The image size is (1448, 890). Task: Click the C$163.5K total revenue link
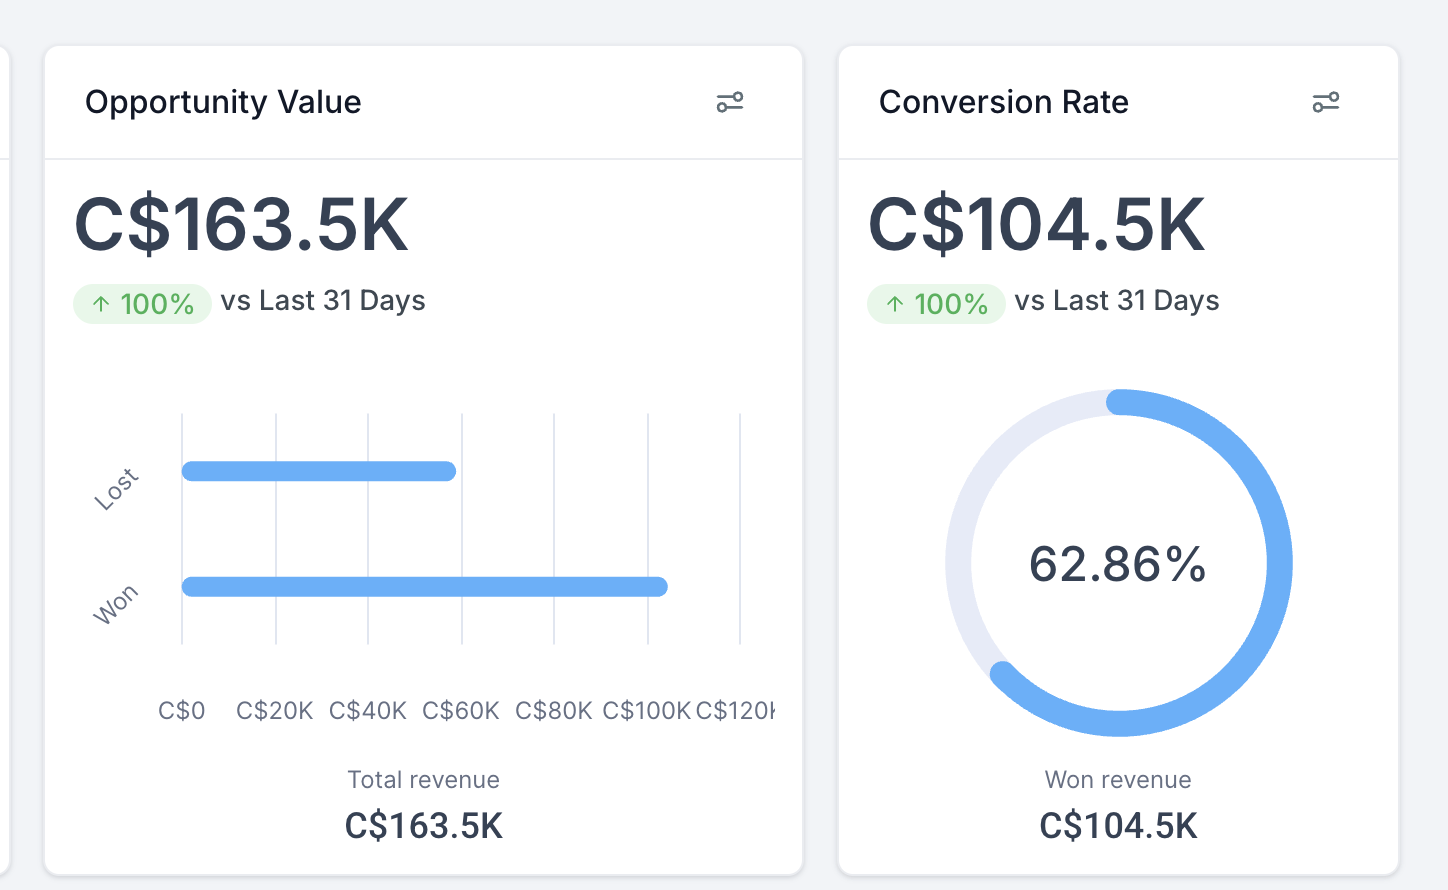point(423,826)
